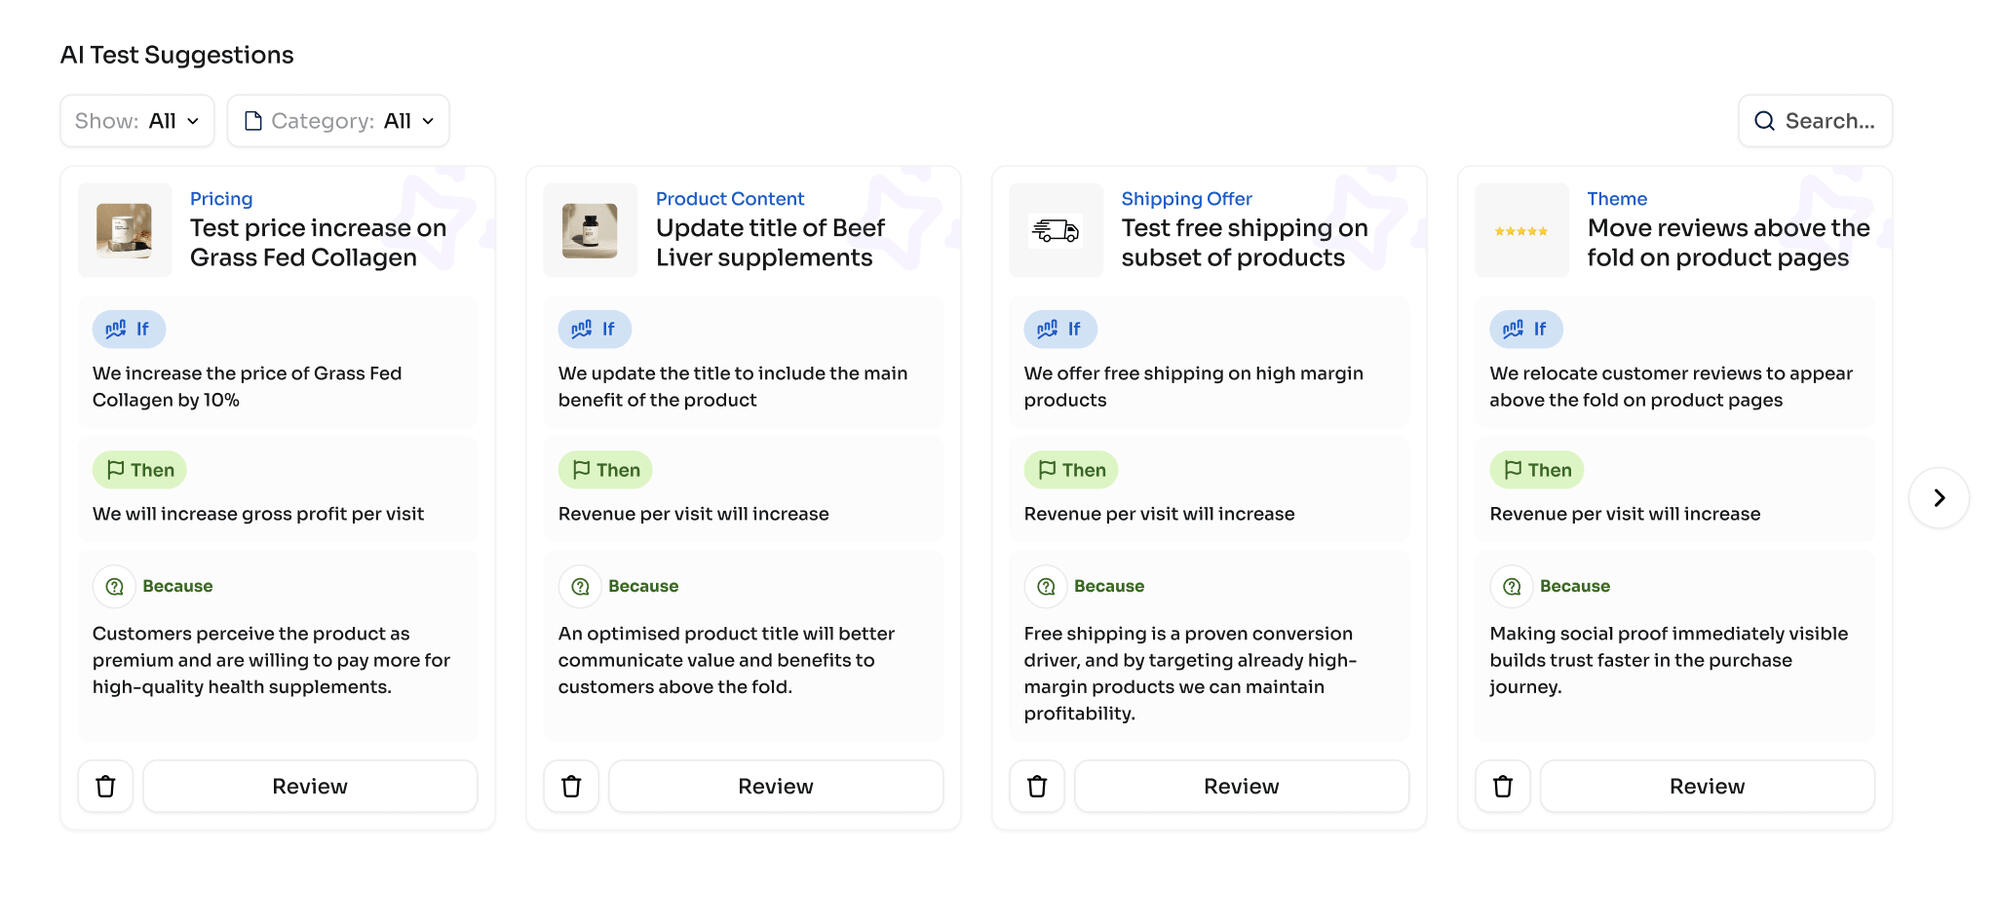The width and height of the screenshot is (2000, 897).
Task: Click the search magnifier icon
Action: [1765, 121]
